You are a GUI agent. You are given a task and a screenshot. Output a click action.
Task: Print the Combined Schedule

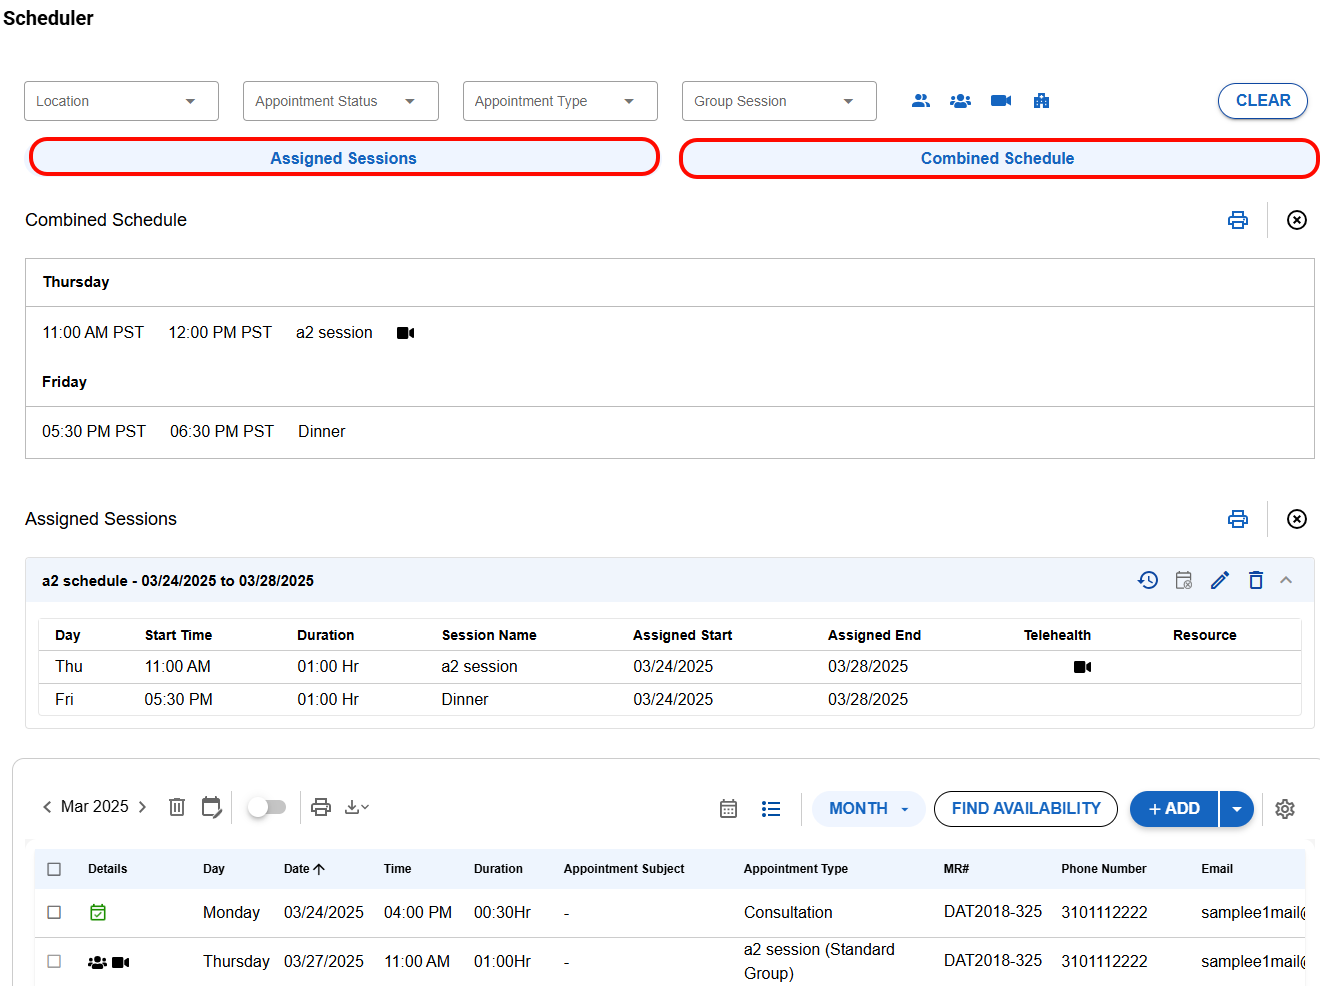[1237, 220]
